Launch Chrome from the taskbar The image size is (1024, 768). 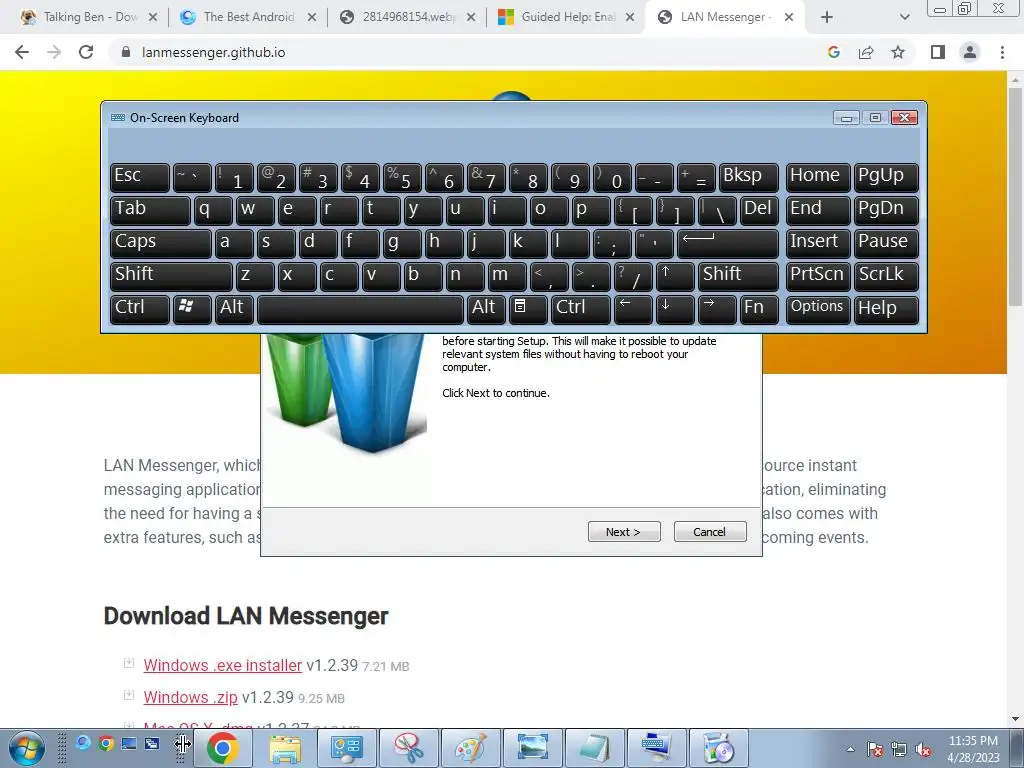pyautogui.click(x=223, y=748)
